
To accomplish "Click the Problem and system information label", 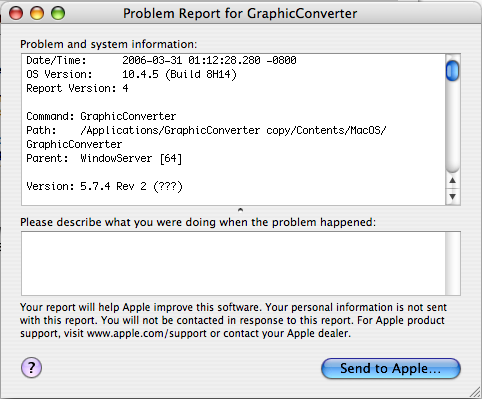I will pyautogui.click(x=109, y=44).
